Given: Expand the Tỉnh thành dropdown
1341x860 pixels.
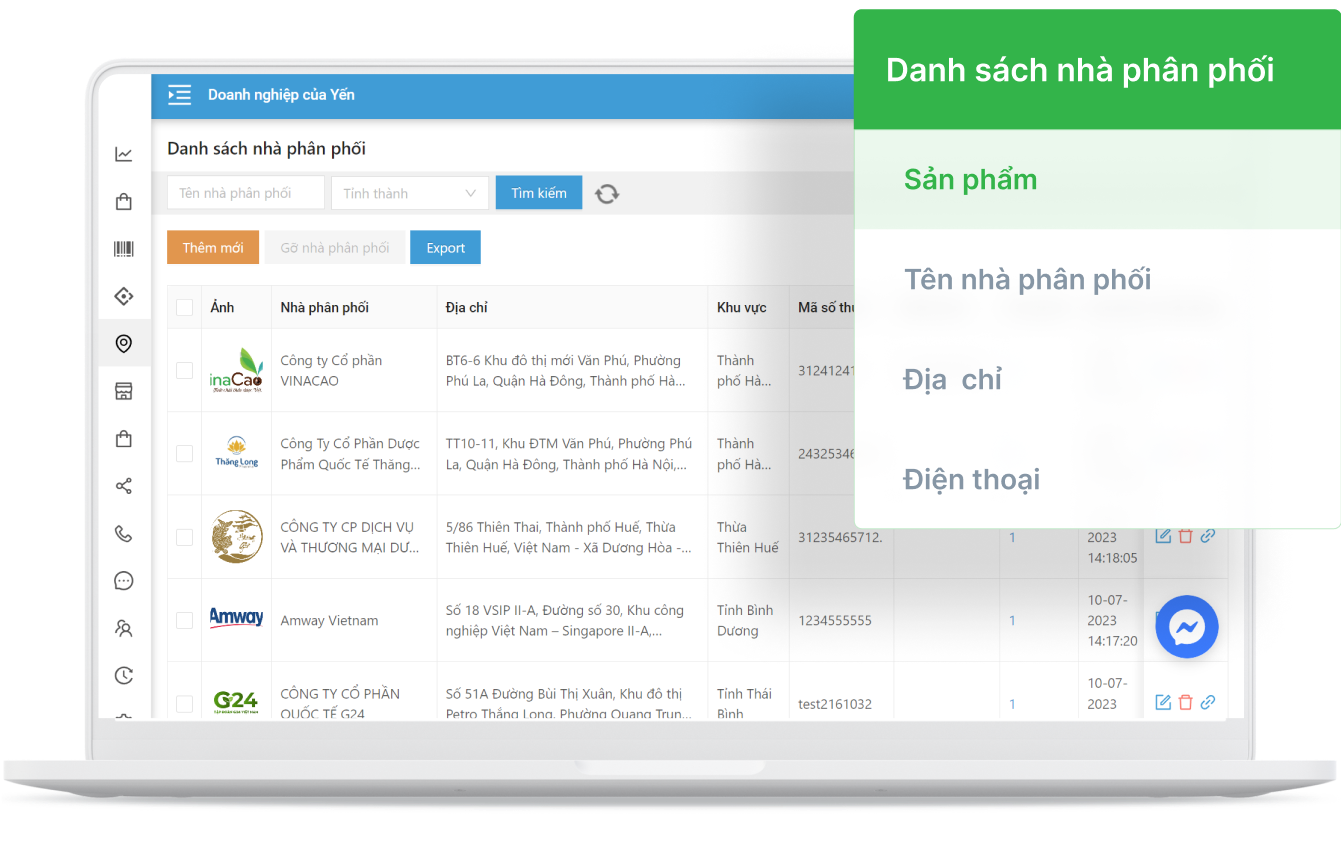Looking at the screenshot, I should point(410,193).
